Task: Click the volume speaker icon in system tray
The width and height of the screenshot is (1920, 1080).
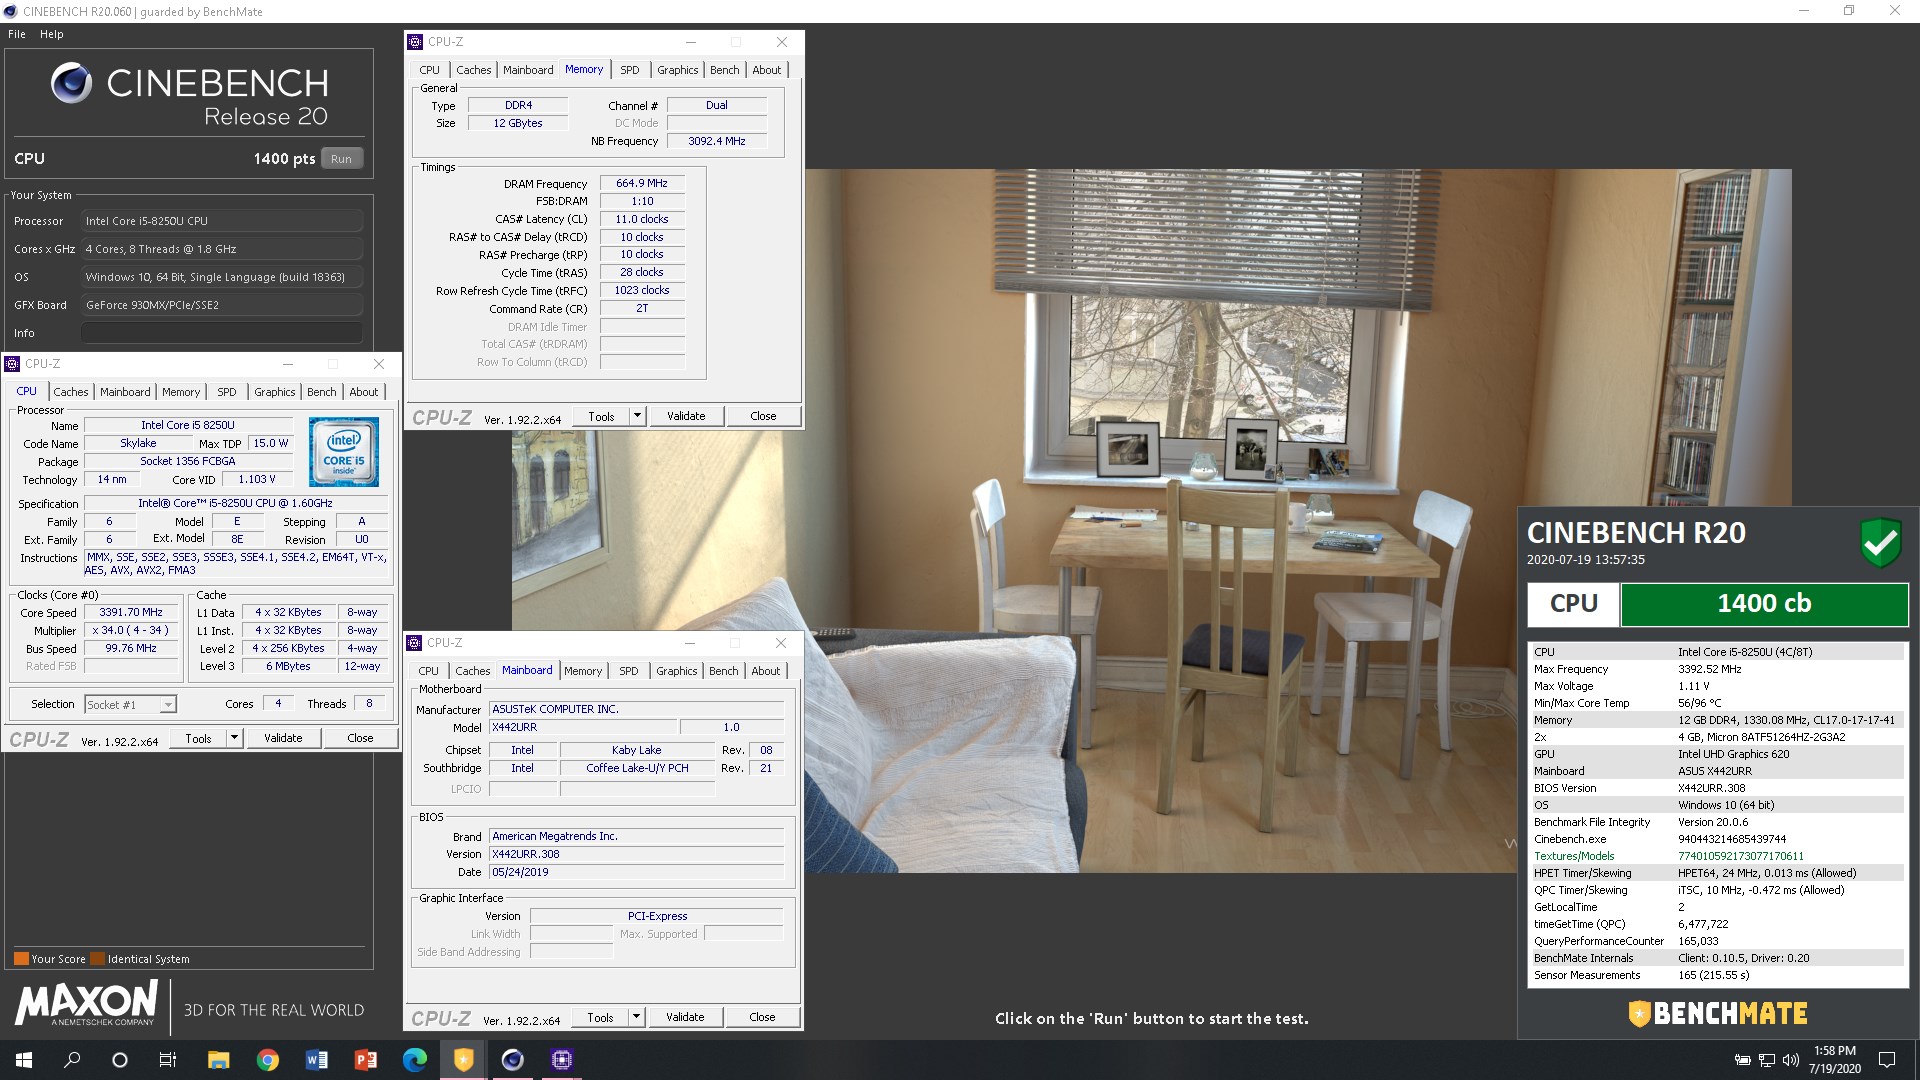Action: (1790, 1060)
